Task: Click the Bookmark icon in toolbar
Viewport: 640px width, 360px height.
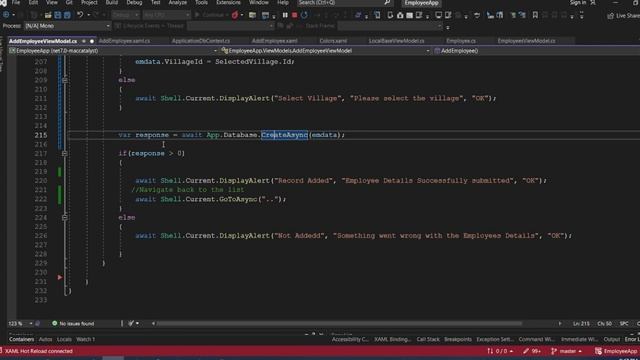Action: pos(535,15)
